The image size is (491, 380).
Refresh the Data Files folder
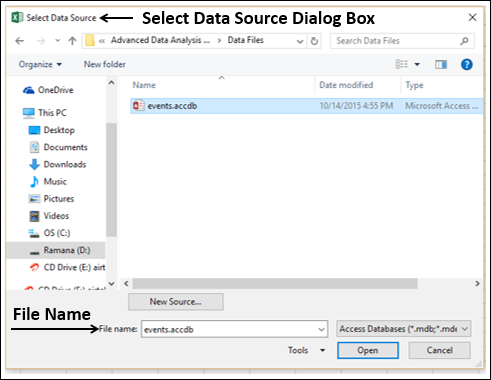314,41
